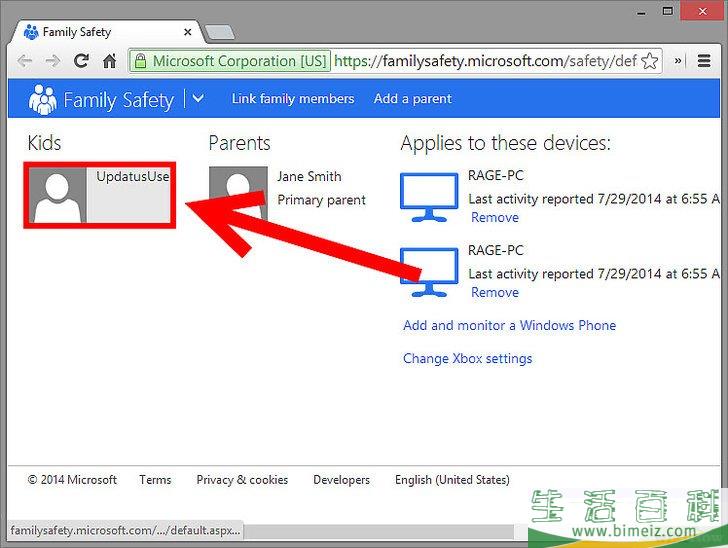Open the Developers footer link
This screenshot has height=548, width=728.
click(x=341, y=480)
